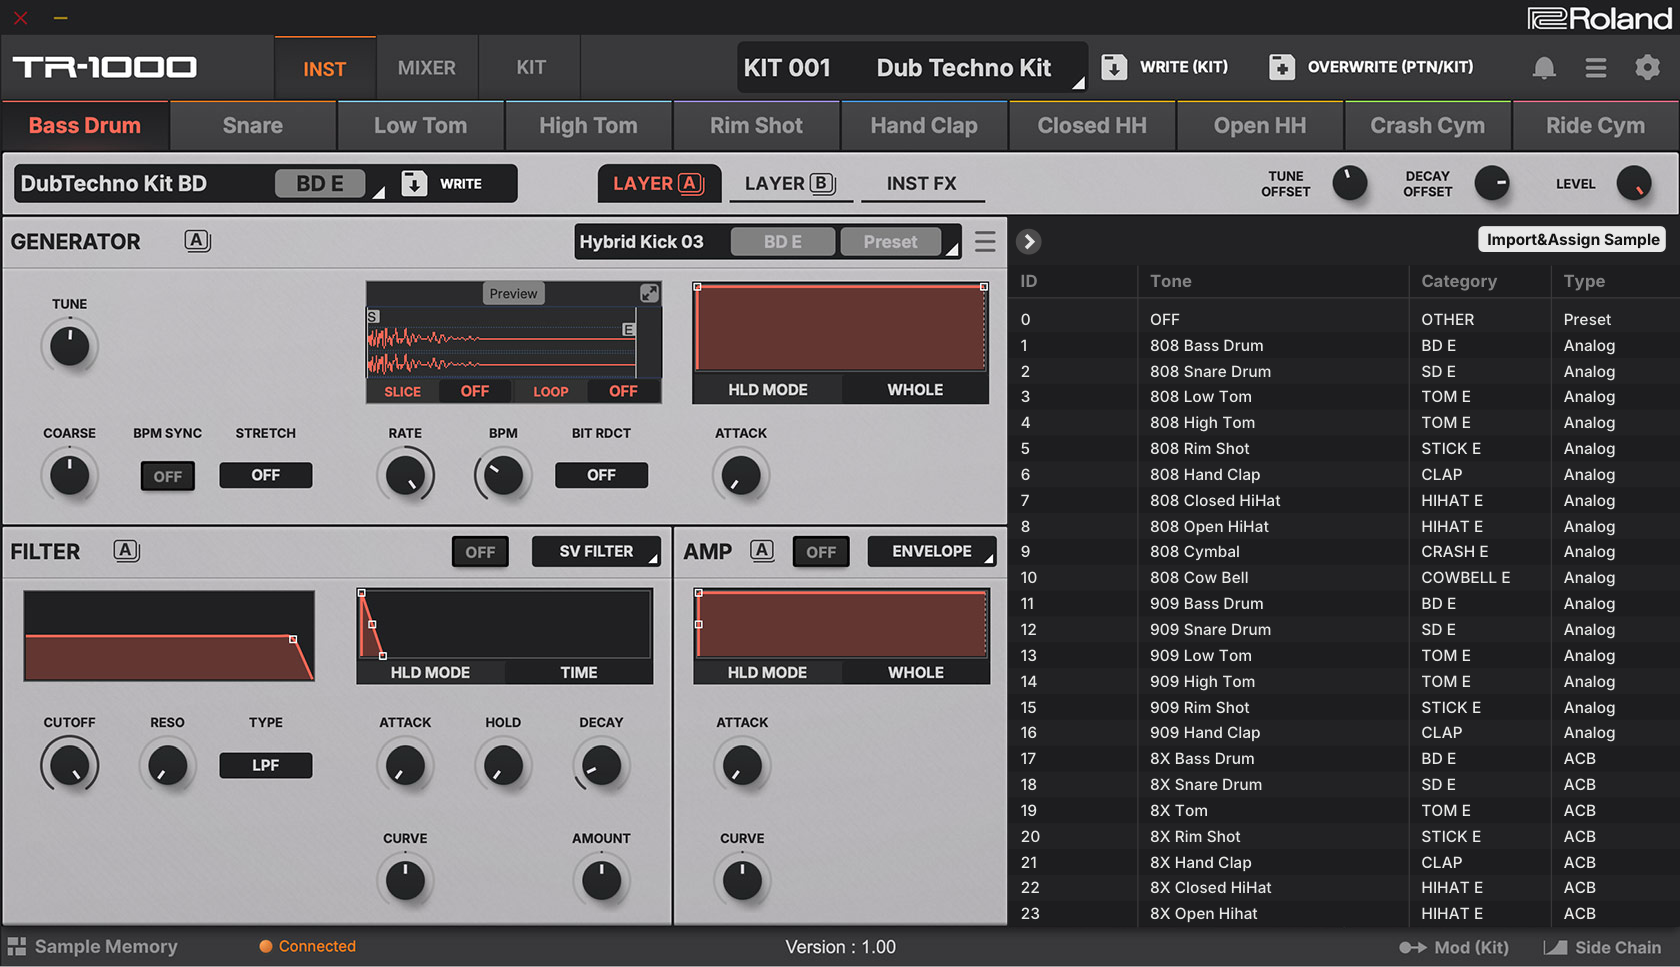The image size is (1680, 967).
Task: Collapse the tone browser with the arrow icon
Action: pyautogui.click(x=1028, y=242)
